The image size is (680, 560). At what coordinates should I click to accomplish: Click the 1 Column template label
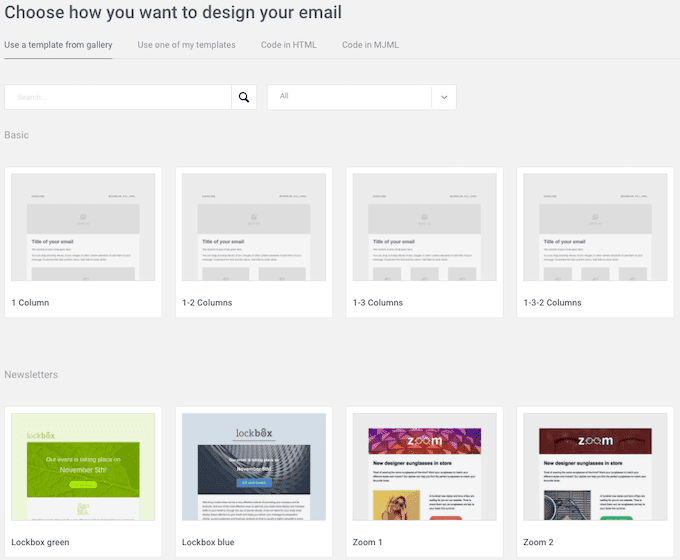30,303
